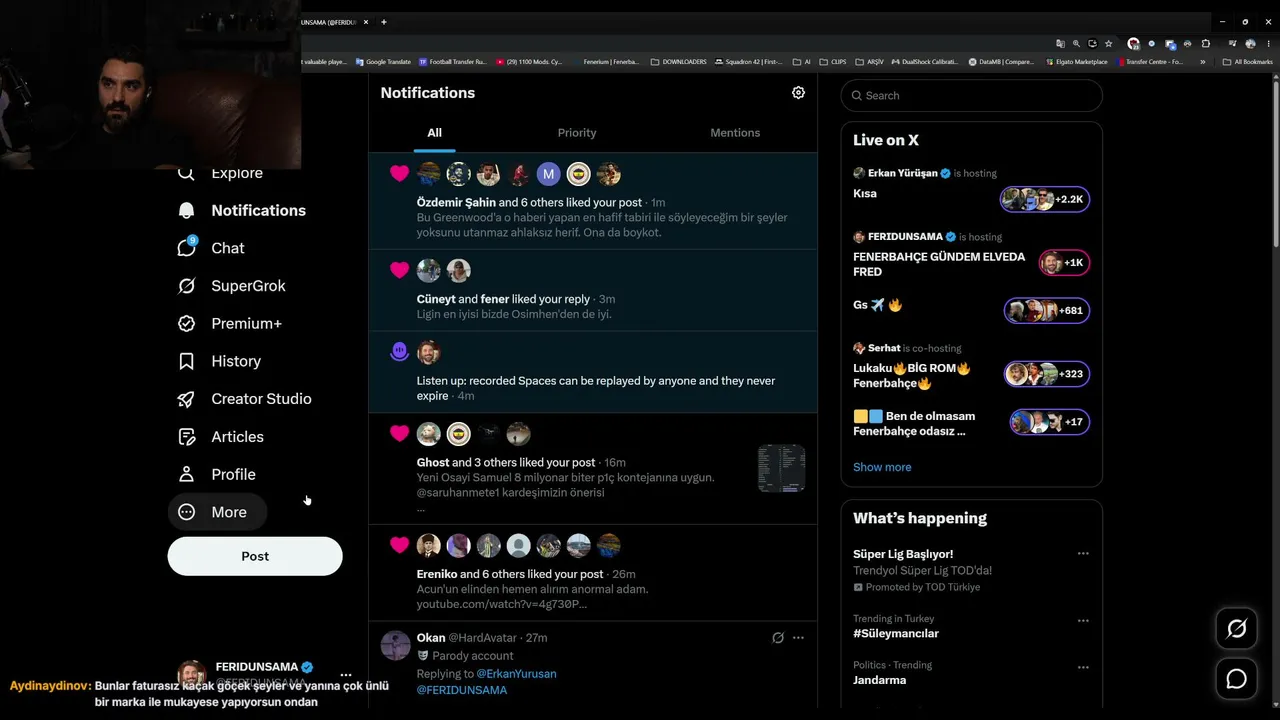Screen dimensions: 1280x720
Task: Click the Premium+ verified badge icon
Action: point(186,324)
